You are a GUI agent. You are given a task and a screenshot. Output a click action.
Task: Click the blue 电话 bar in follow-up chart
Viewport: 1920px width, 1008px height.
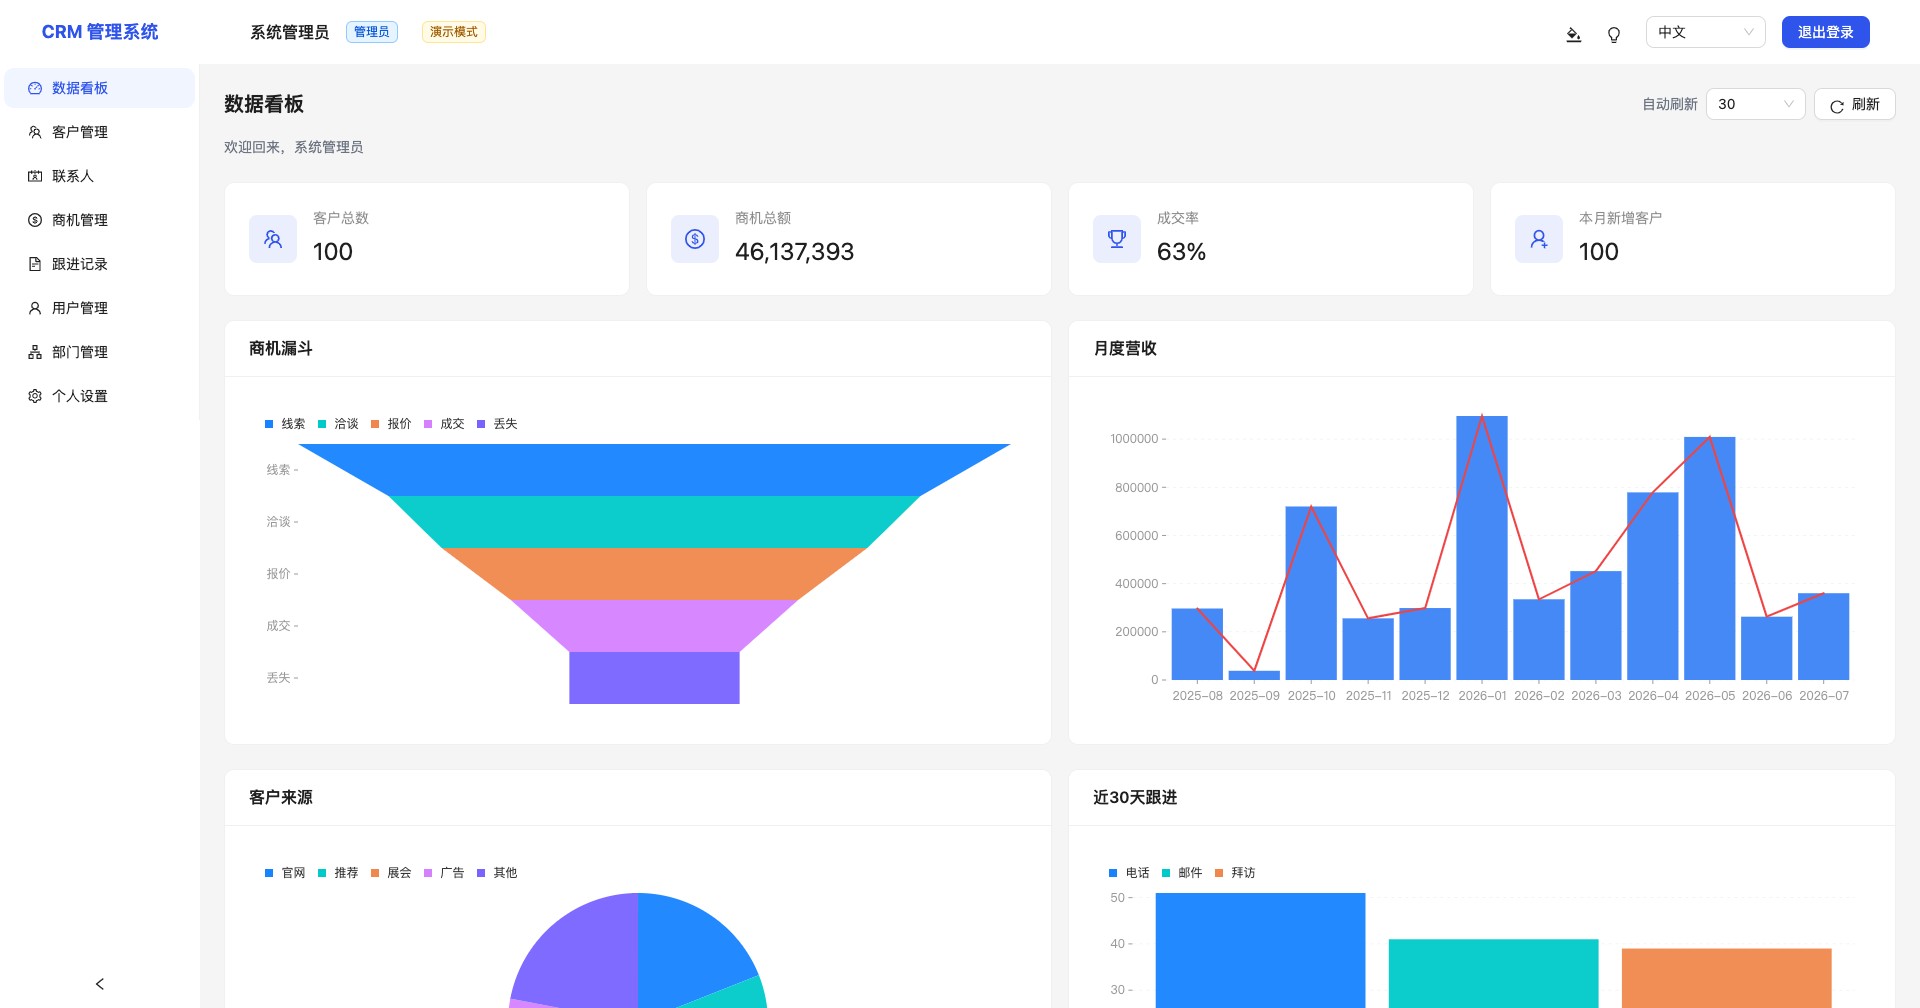tap(1260, 950)
